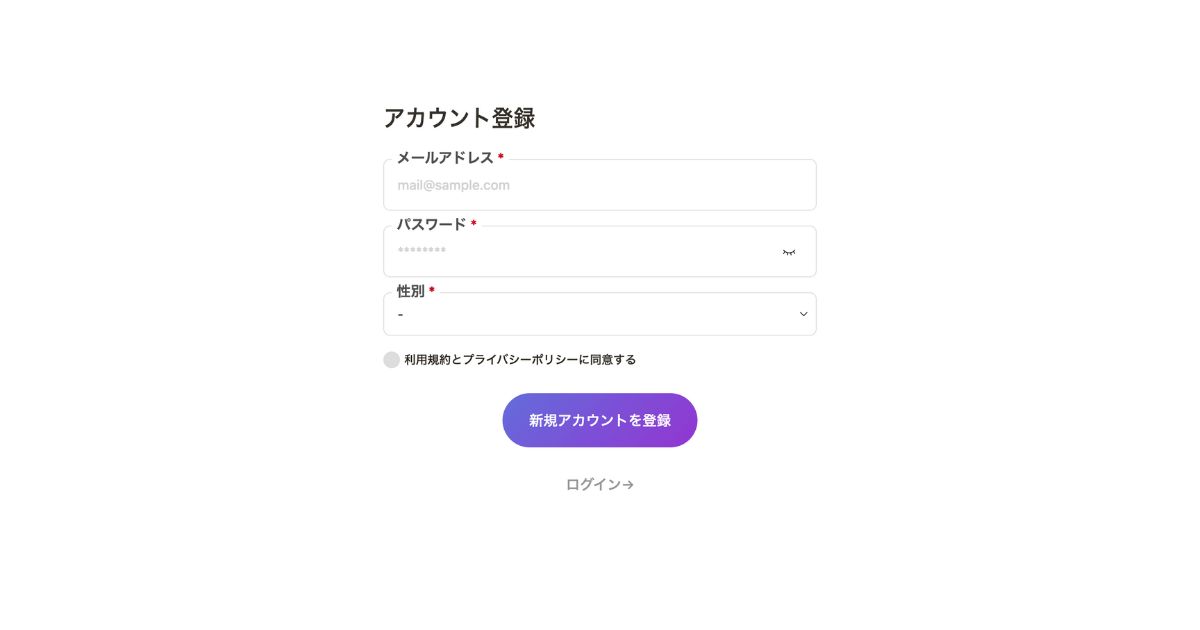Click the 性別 field label
The image size is (1200, 630).
click(x=411, y=291)
